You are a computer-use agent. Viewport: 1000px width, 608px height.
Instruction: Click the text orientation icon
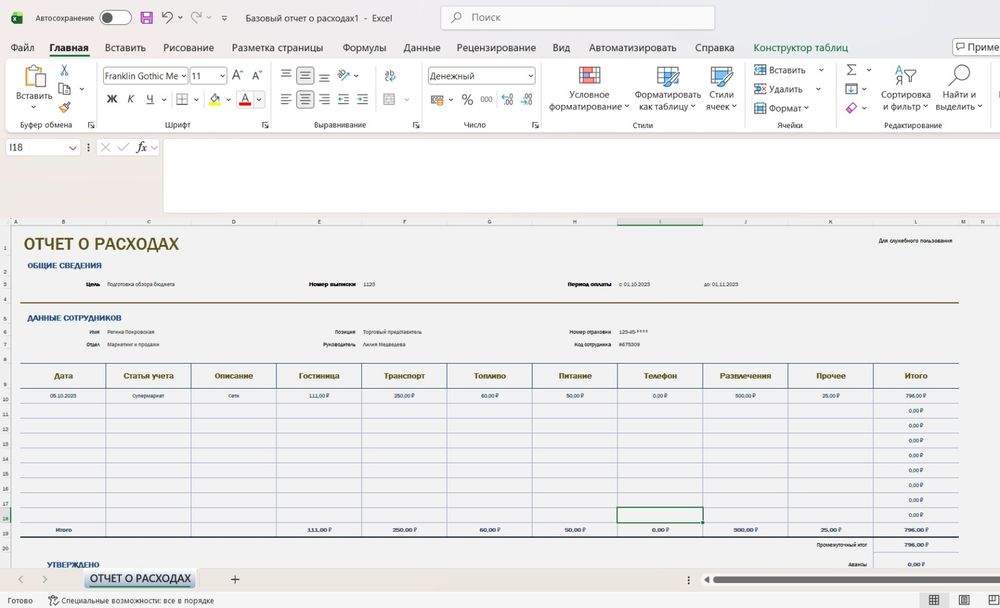click(344, 76)
